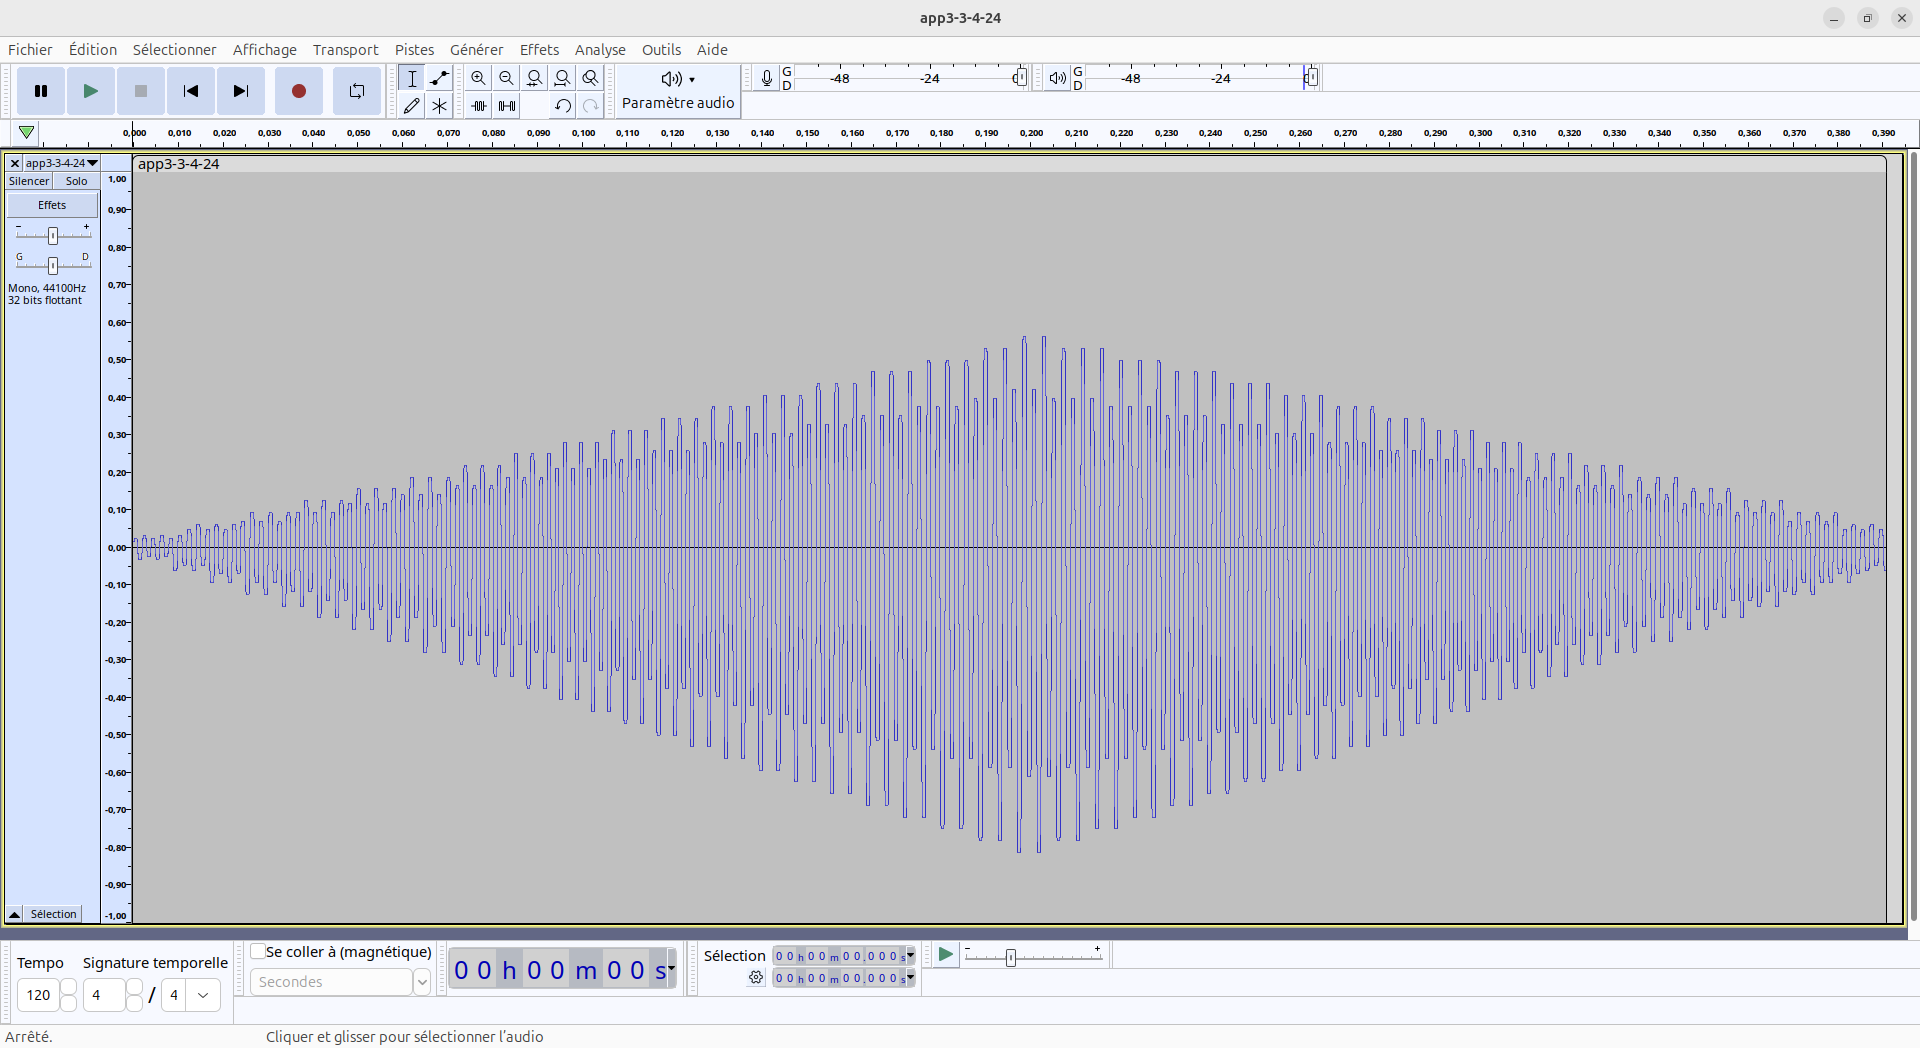Open the Effets menu
Viewport: 1920px width, 1048px height.
click(539, 50)
